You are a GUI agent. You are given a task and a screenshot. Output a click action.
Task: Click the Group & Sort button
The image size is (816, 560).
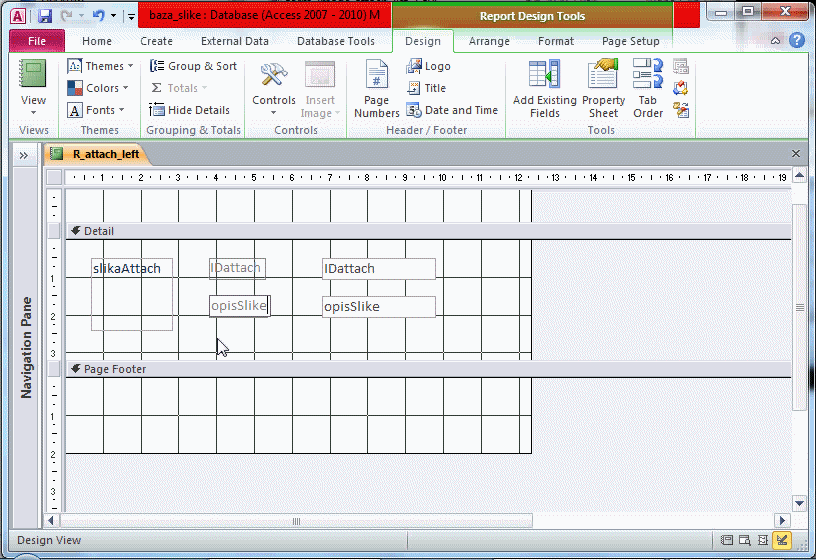coord(194,66)
